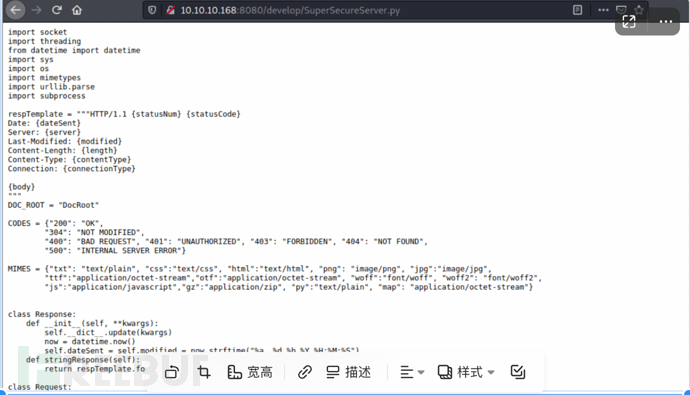Expand image to fullscreen view
The width and height of the screenshot is (690, 395).
point(629,21)
